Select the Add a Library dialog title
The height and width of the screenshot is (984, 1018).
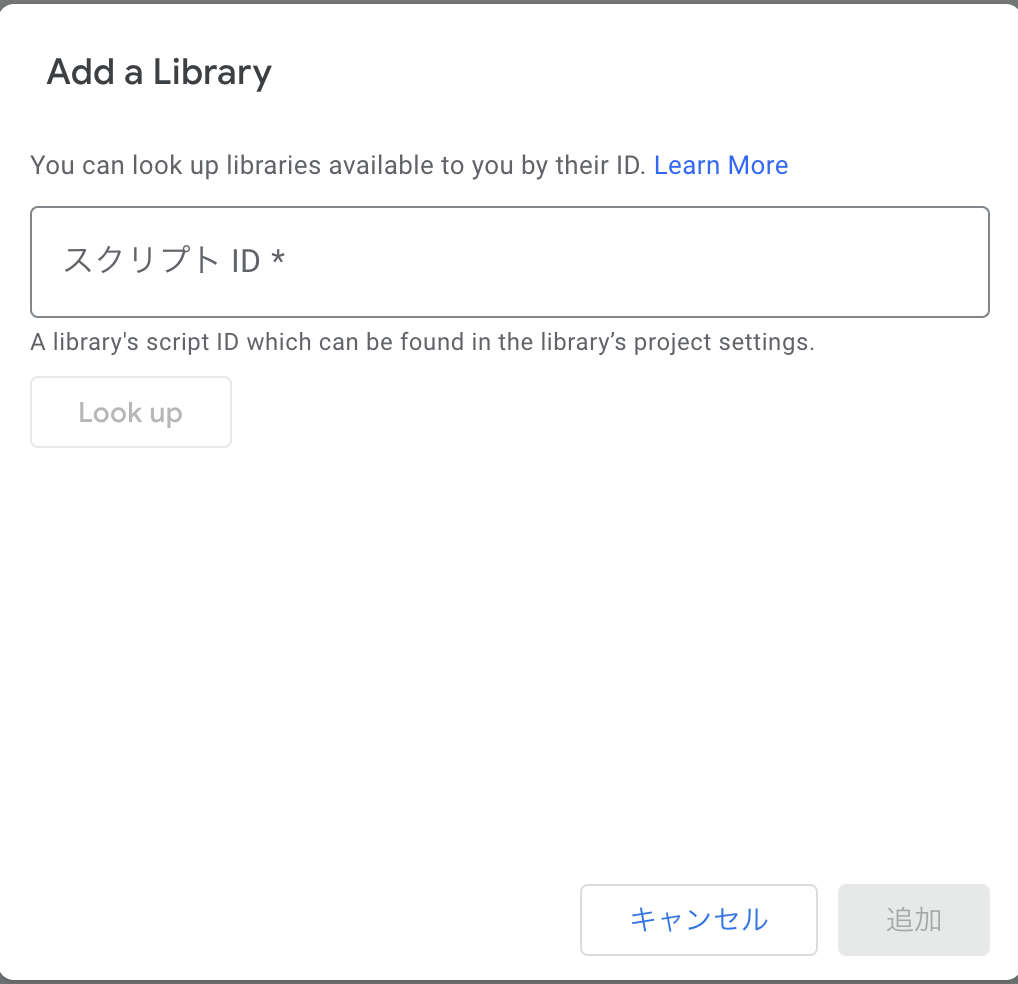[159, 72]
